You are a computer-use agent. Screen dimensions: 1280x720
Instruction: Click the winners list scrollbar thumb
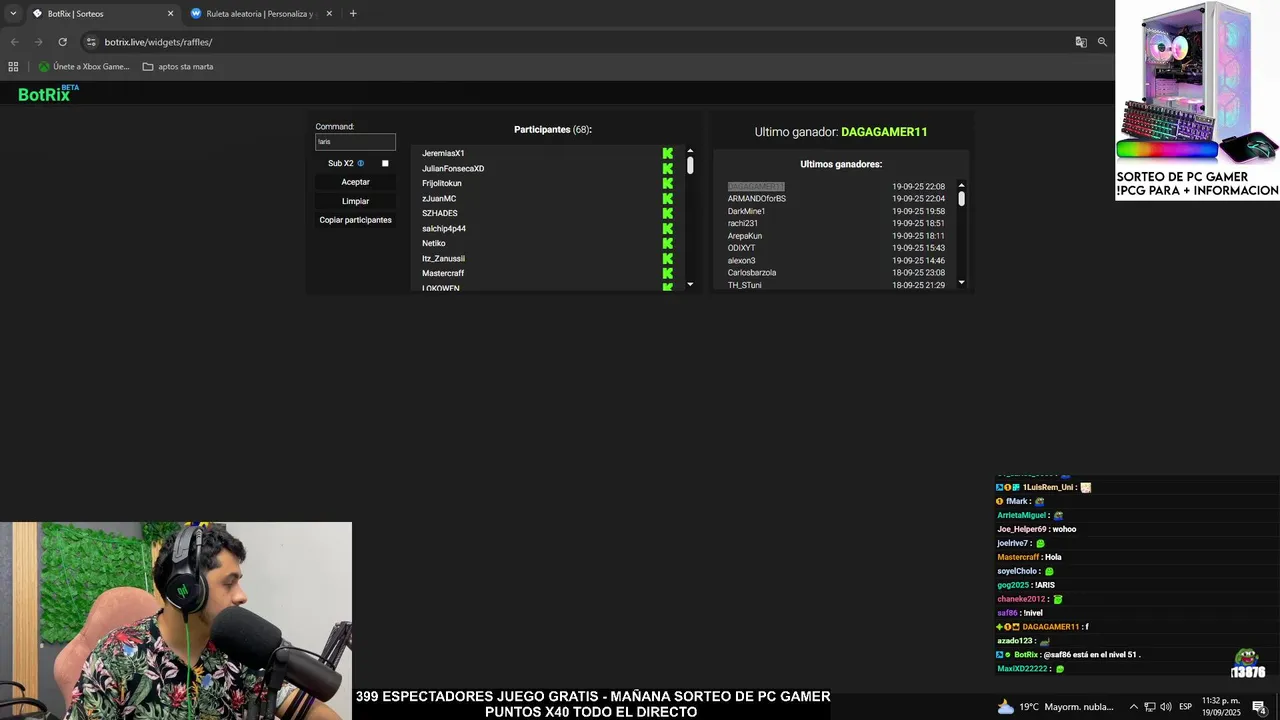tap(962, 198)
